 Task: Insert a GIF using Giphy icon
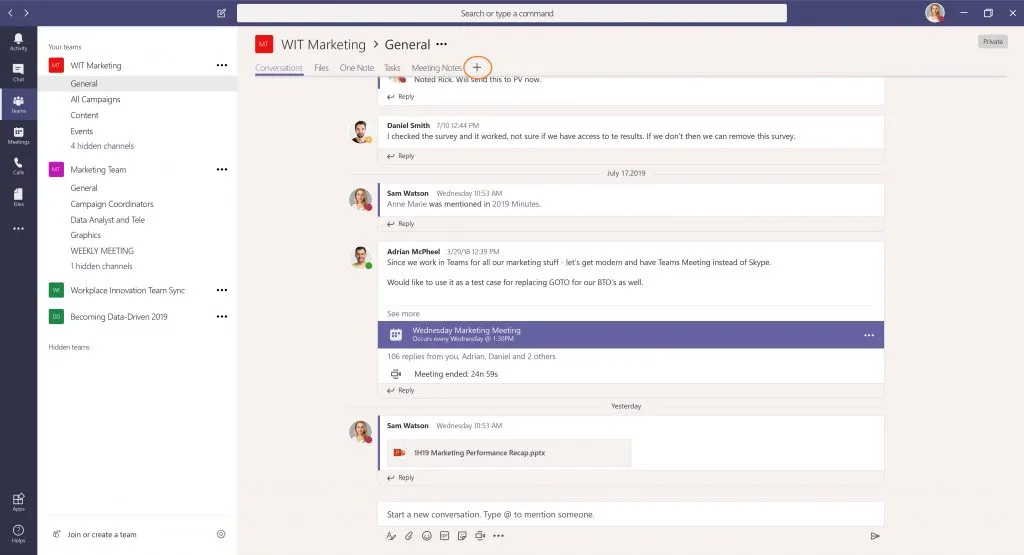pos(444,536)
